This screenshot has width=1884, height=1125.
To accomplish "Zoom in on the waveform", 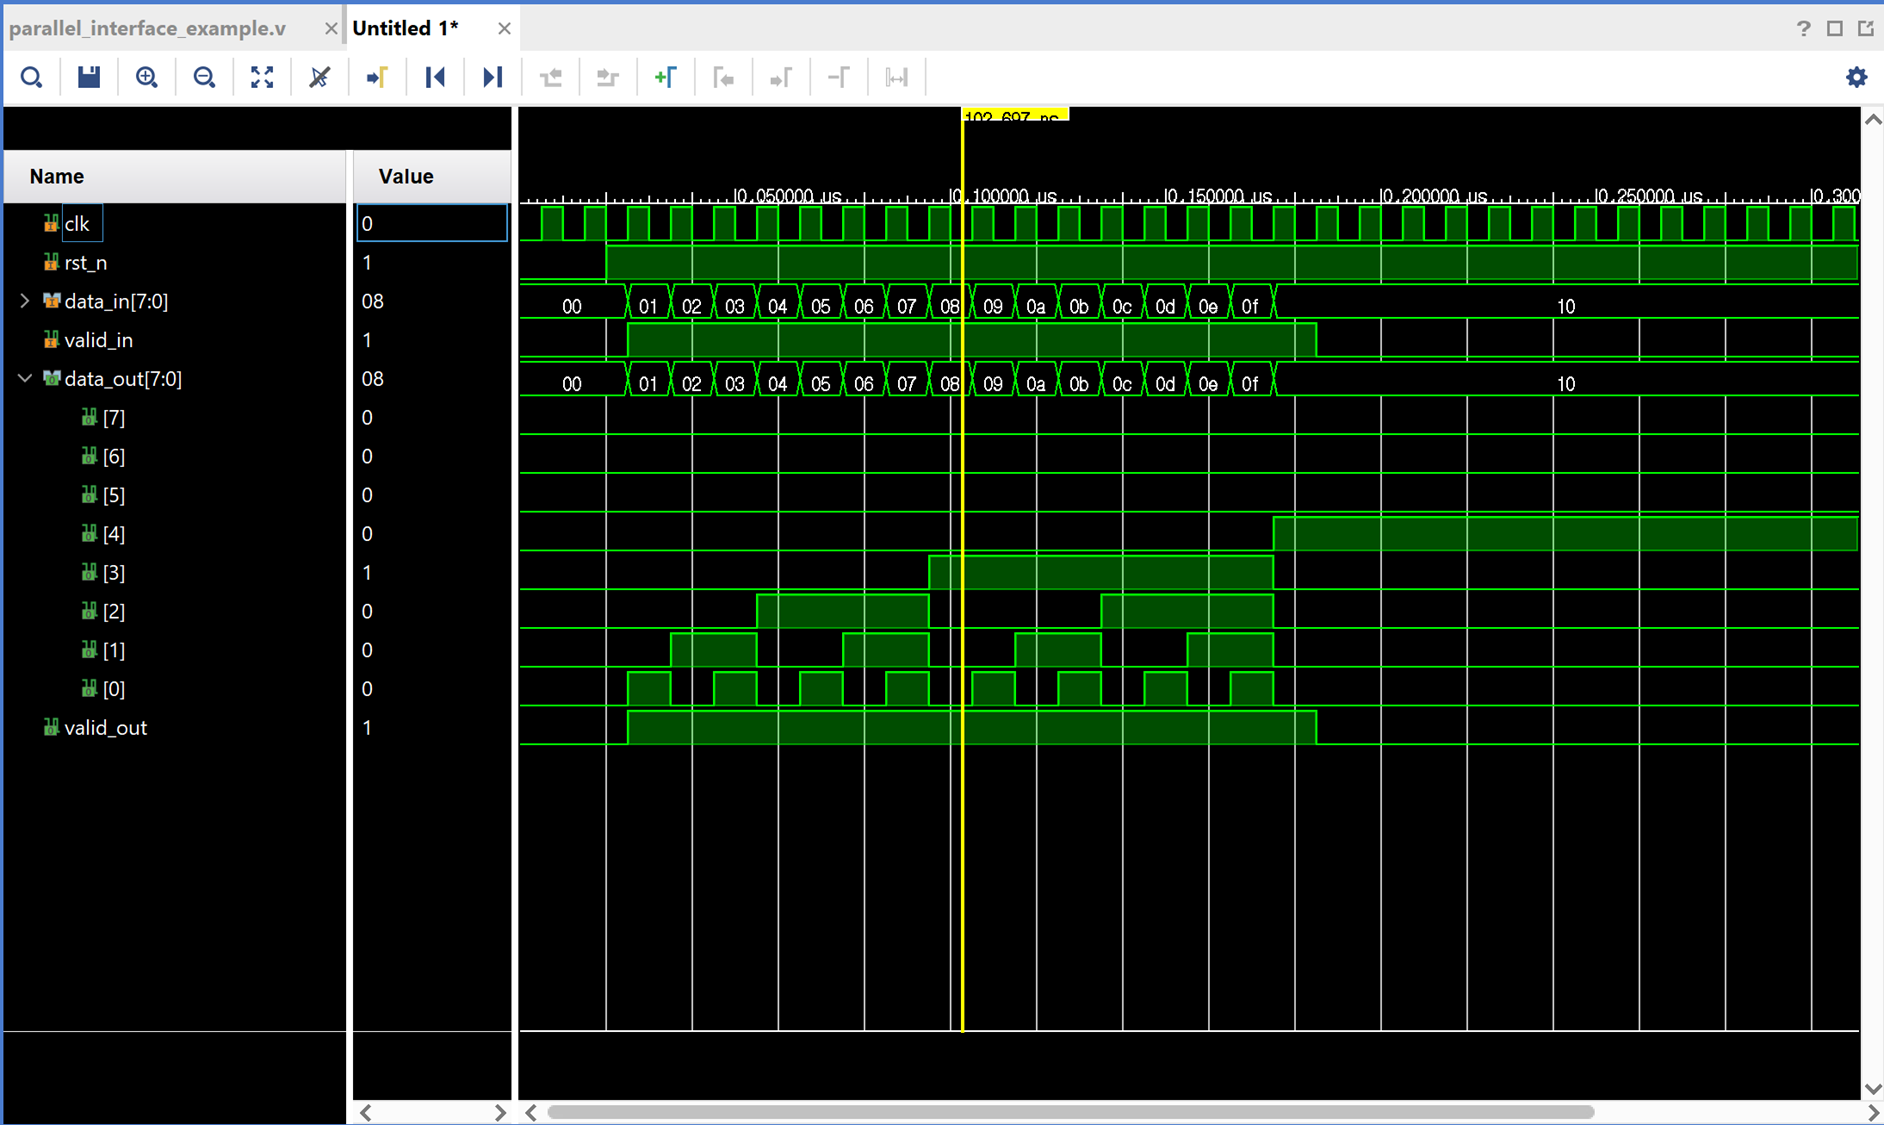I will click(x=147, y=77).
